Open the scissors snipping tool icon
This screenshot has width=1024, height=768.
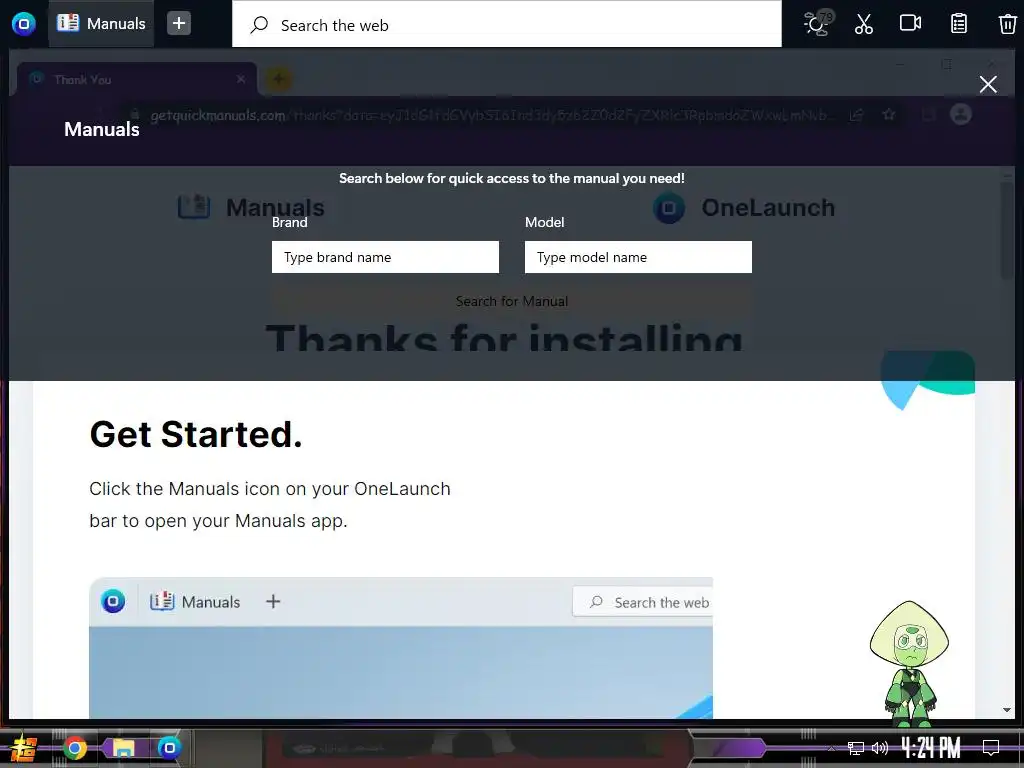(863, 24)
